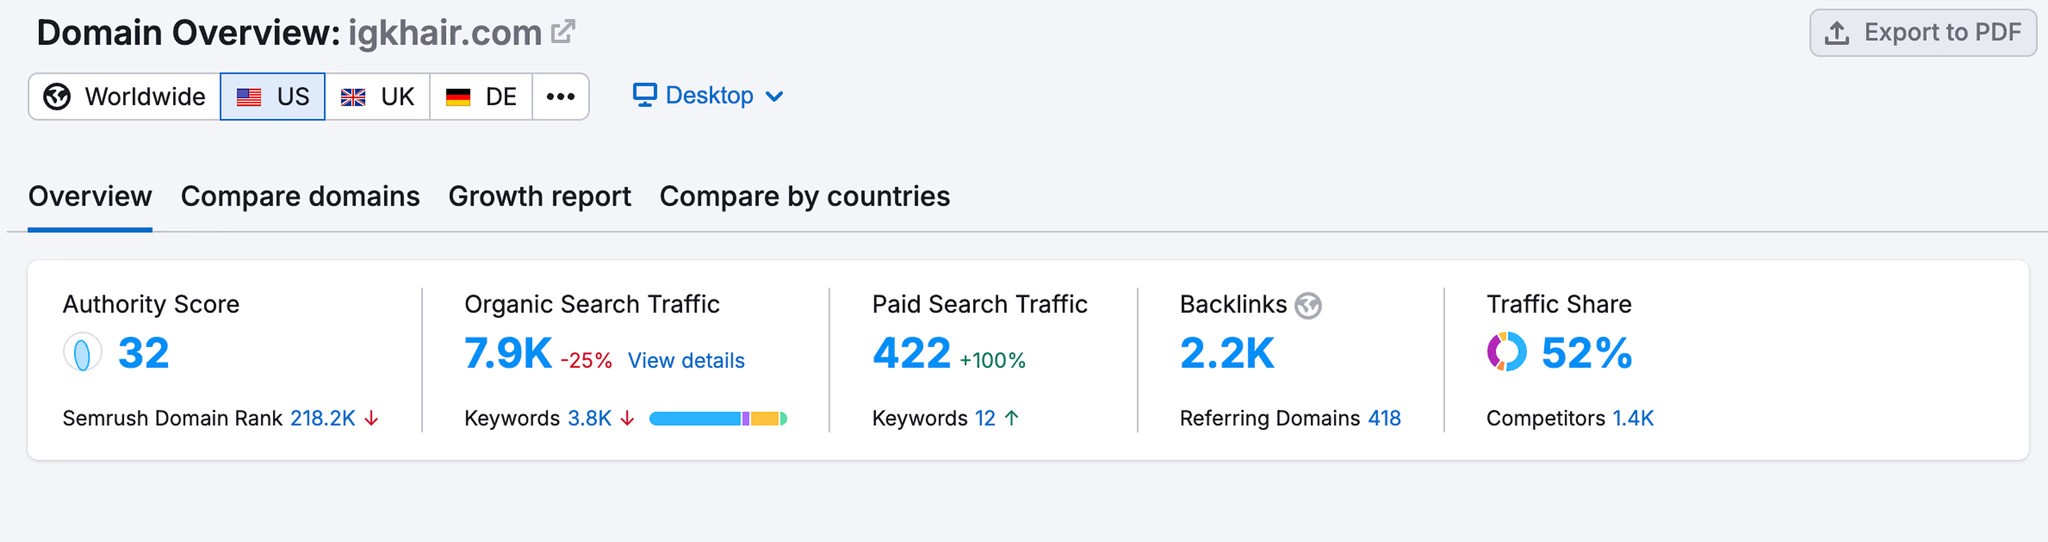This screenshot has height=542, width=2048.
Task: Open igkhair.com external link icon
Action: point(563,32)
